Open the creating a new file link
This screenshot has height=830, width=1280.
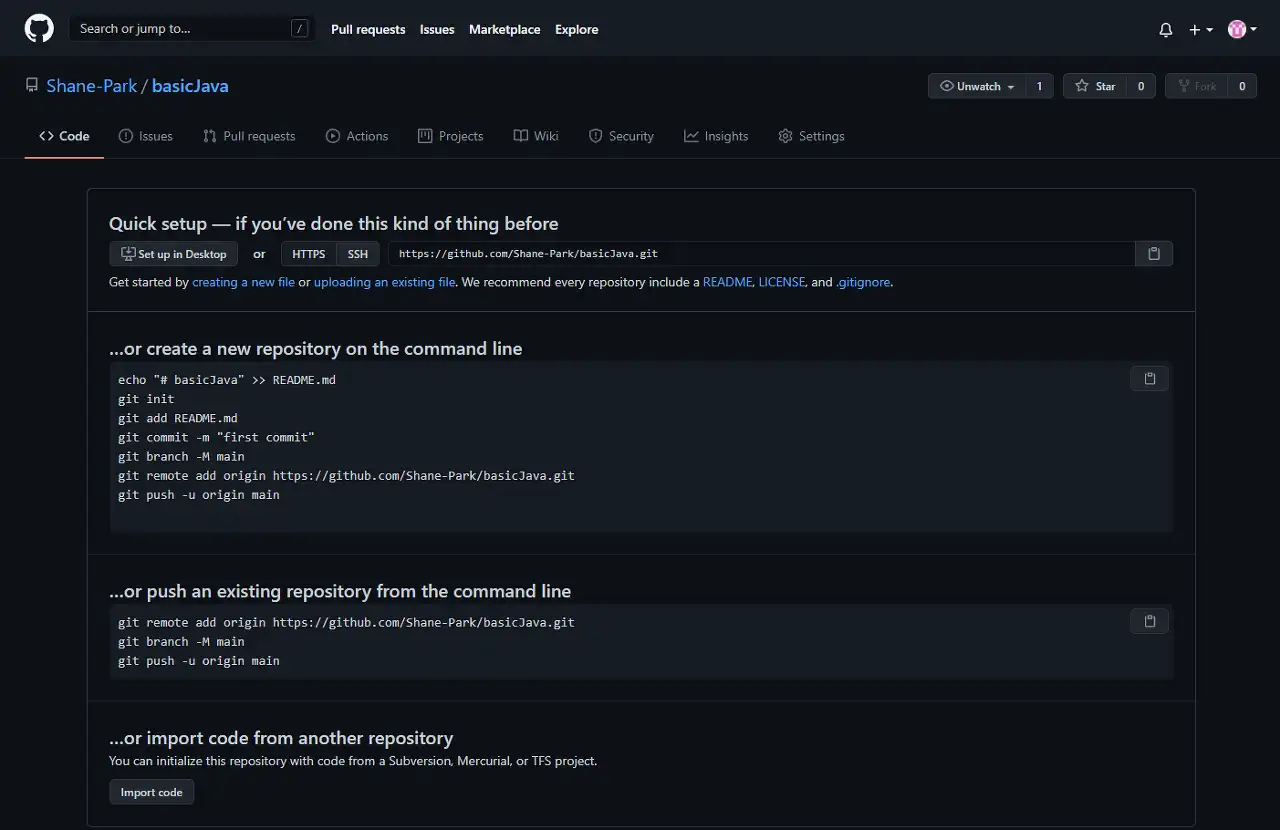pos(244,282)
